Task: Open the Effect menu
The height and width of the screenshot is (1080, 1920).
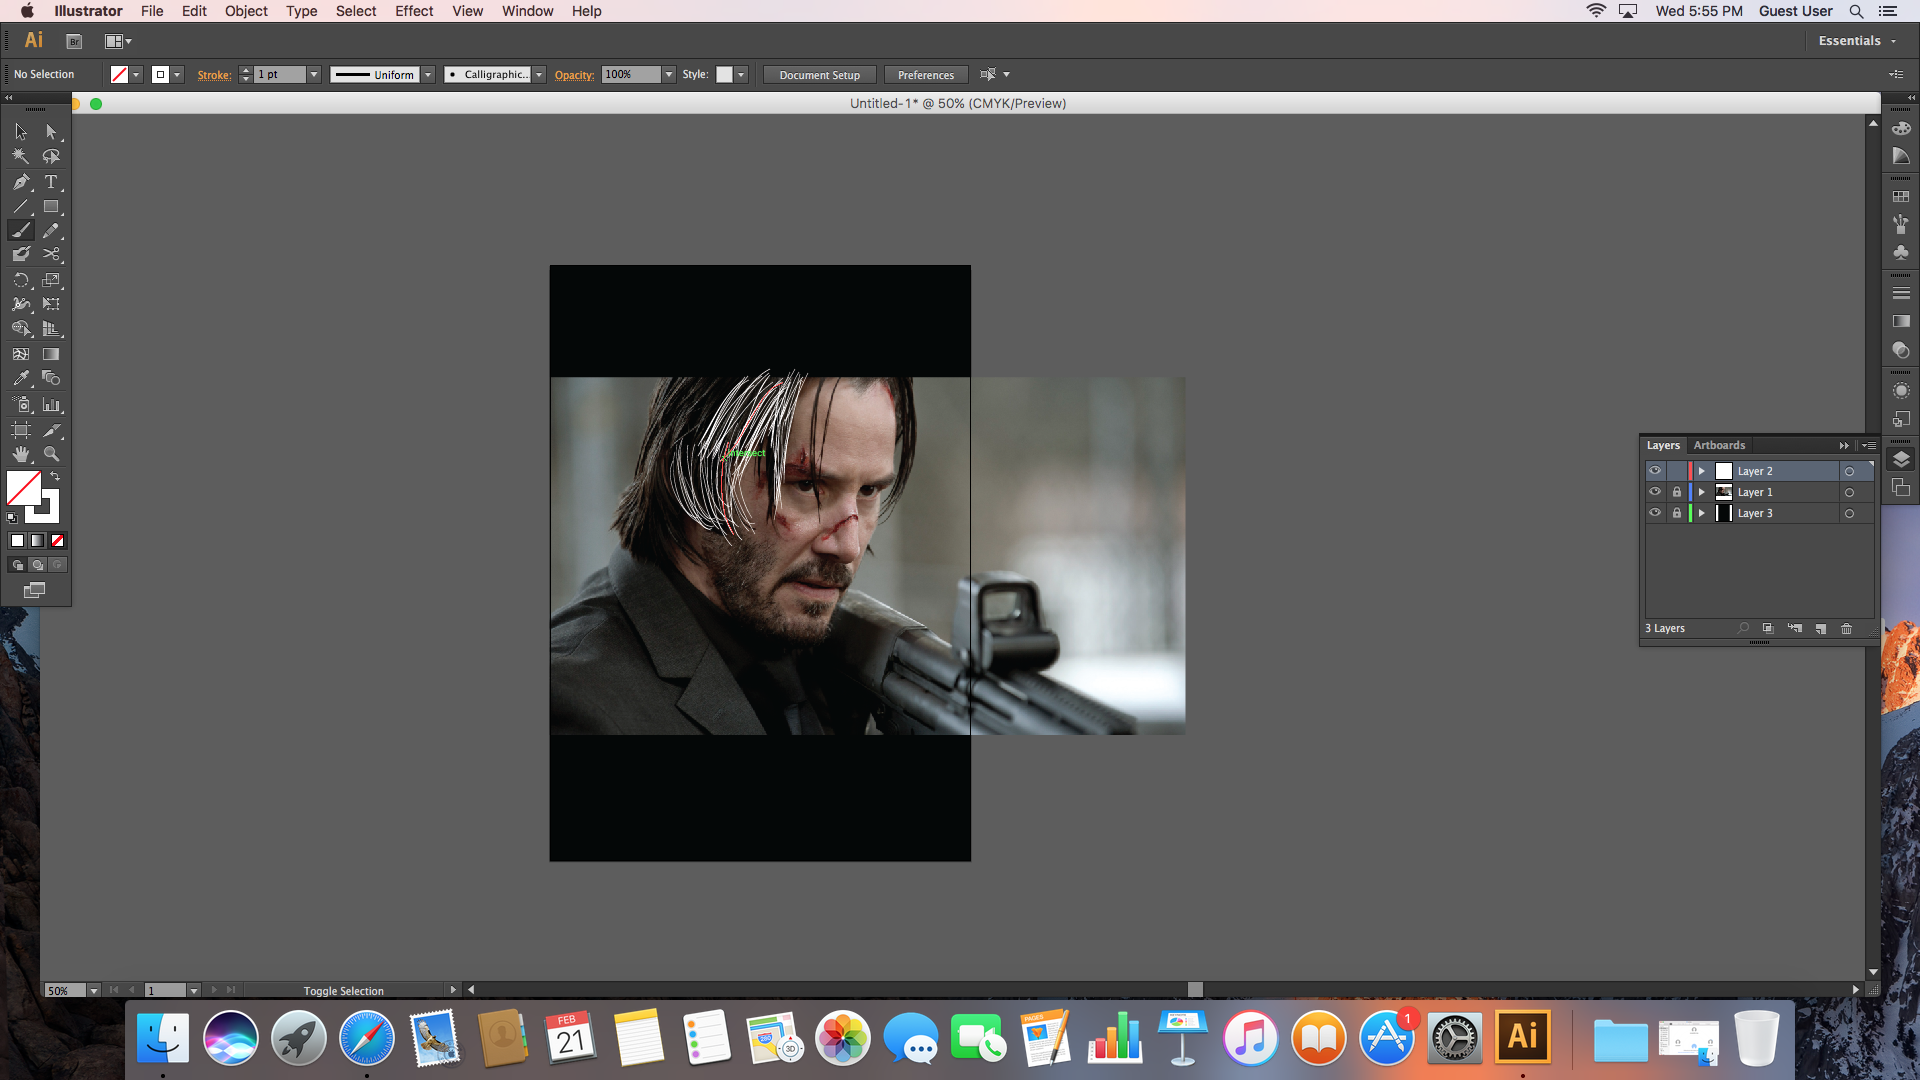Action: [413, 11]
